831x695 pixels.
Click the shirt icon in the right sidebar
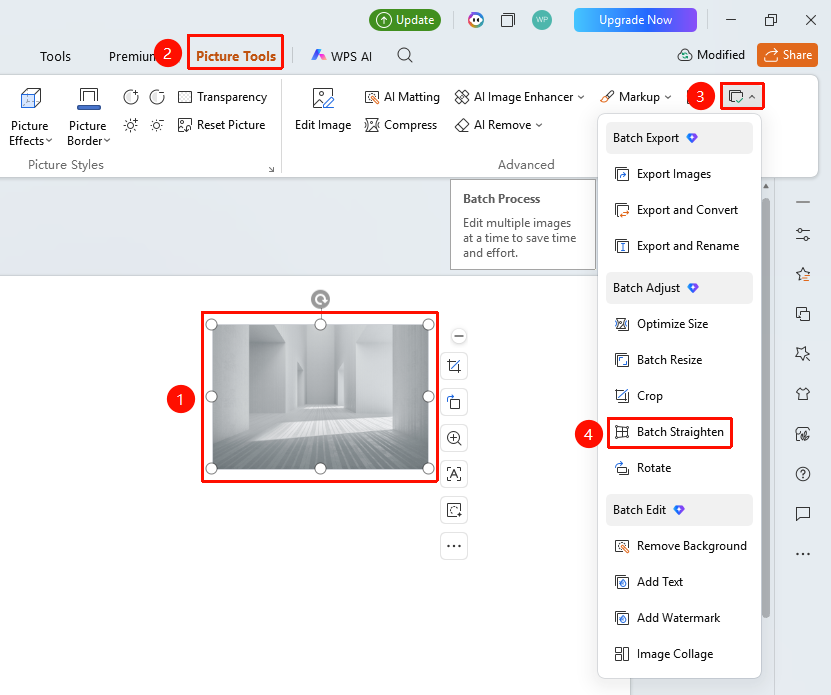(803, 394)
